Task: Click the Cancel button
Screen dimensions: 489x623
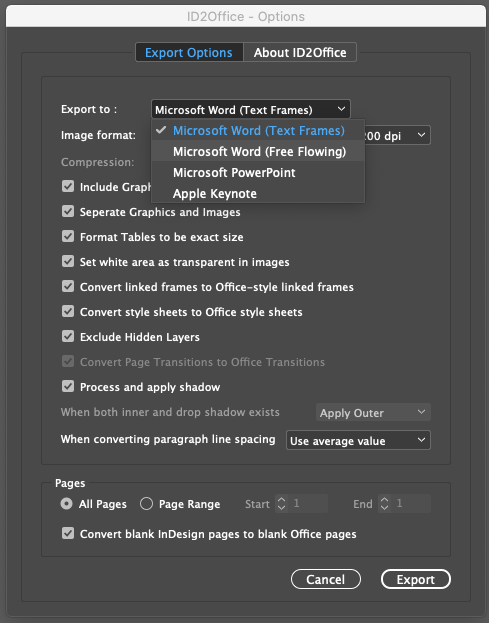Action: coord(326,579)
